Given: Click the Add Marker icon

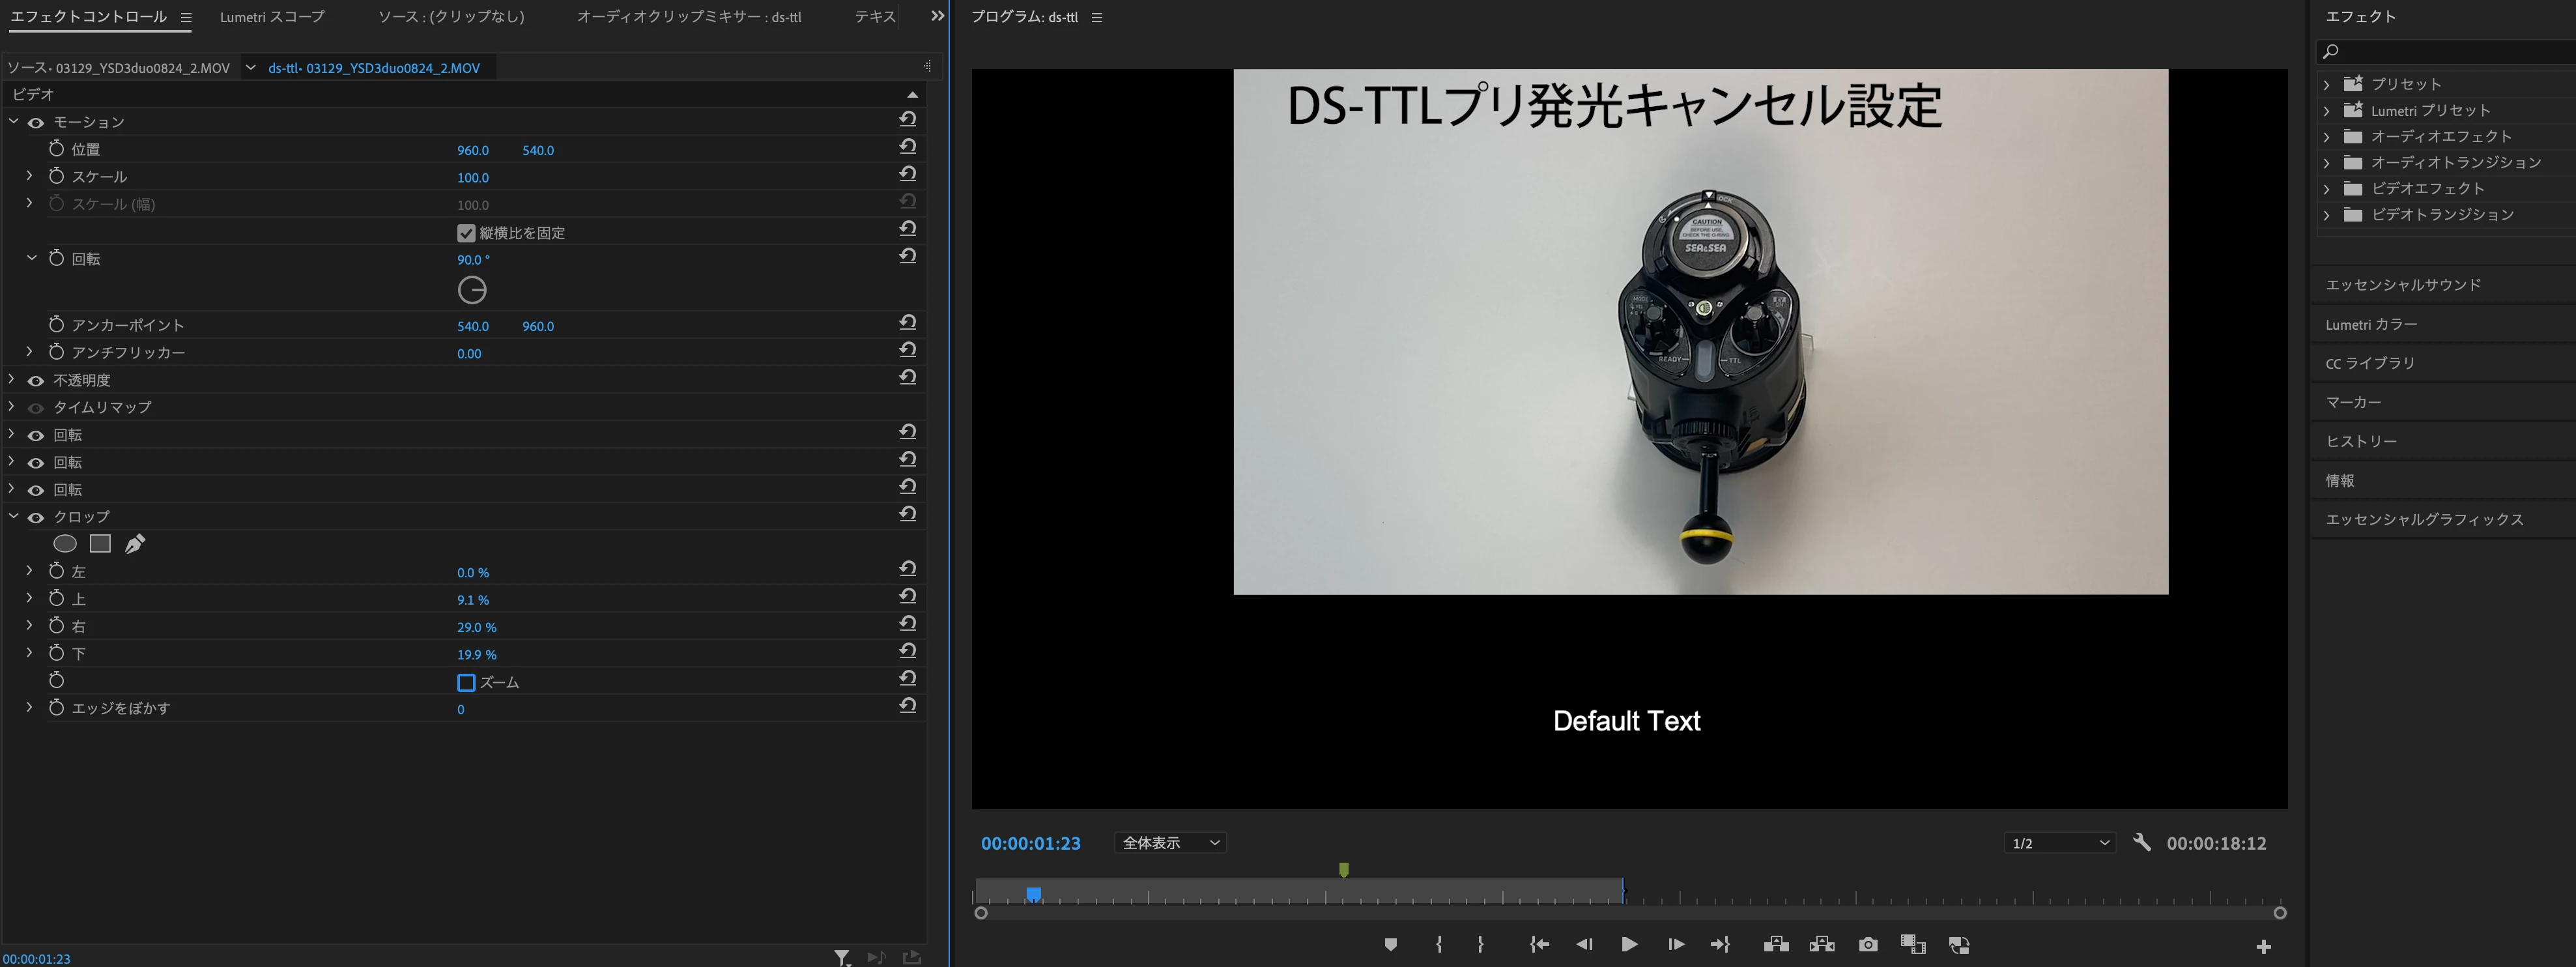Looking at the screenshot, I should click(x=1390, y=944).
